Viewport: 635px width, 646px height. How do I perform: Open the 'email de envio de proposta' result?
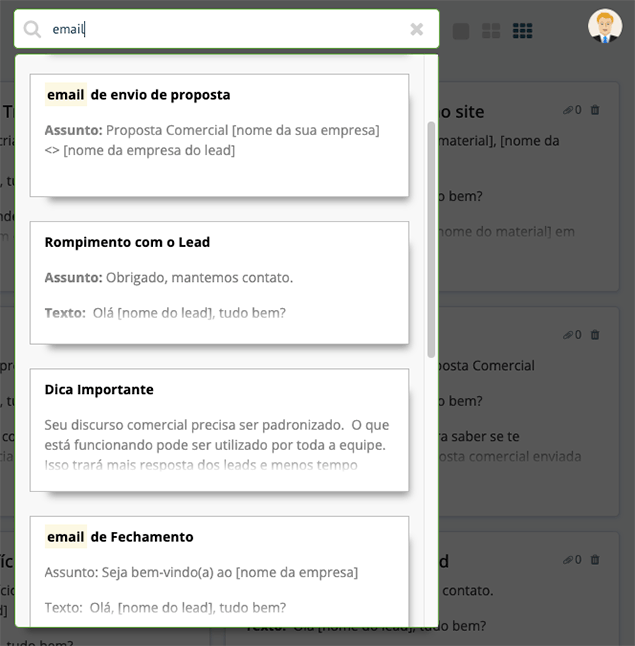pos(219,136)
